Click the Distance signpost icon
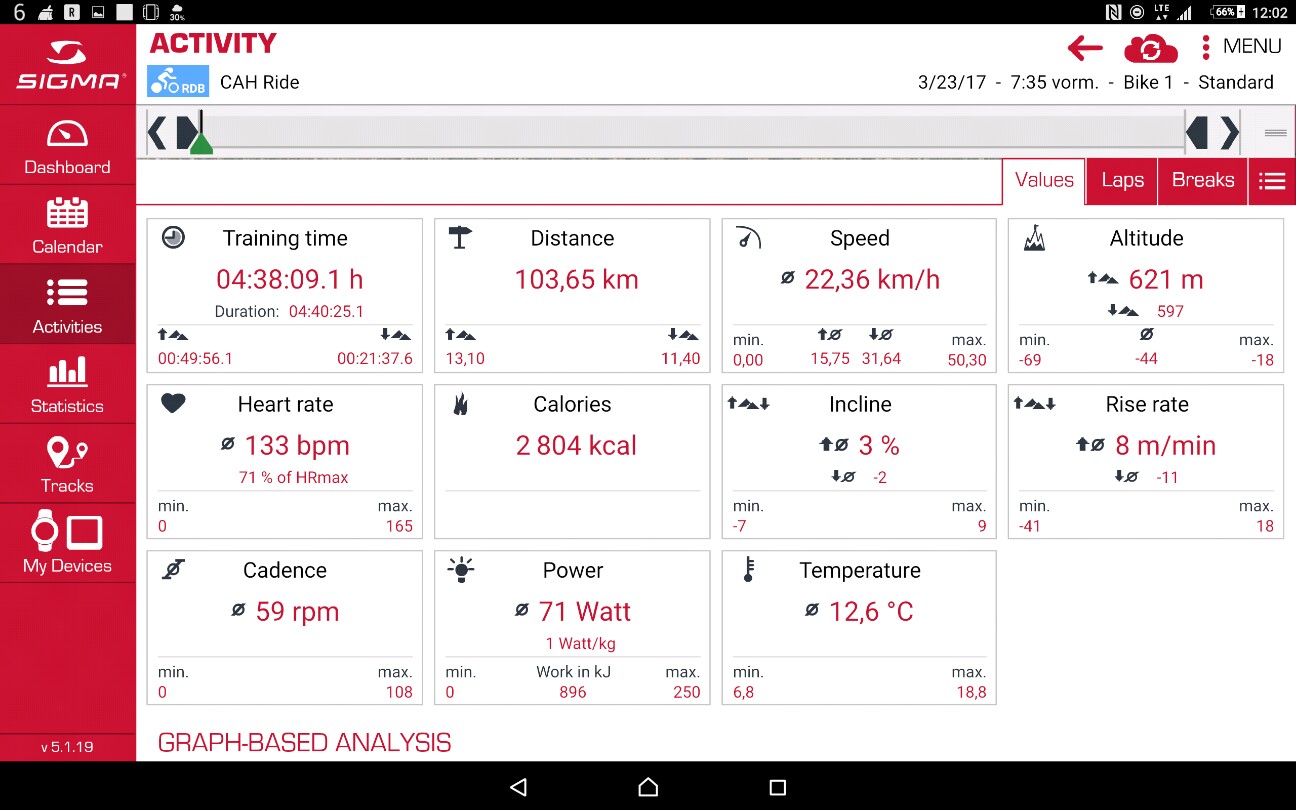The width and height of the screenshot is (1296, 810). tap(460, 238)
